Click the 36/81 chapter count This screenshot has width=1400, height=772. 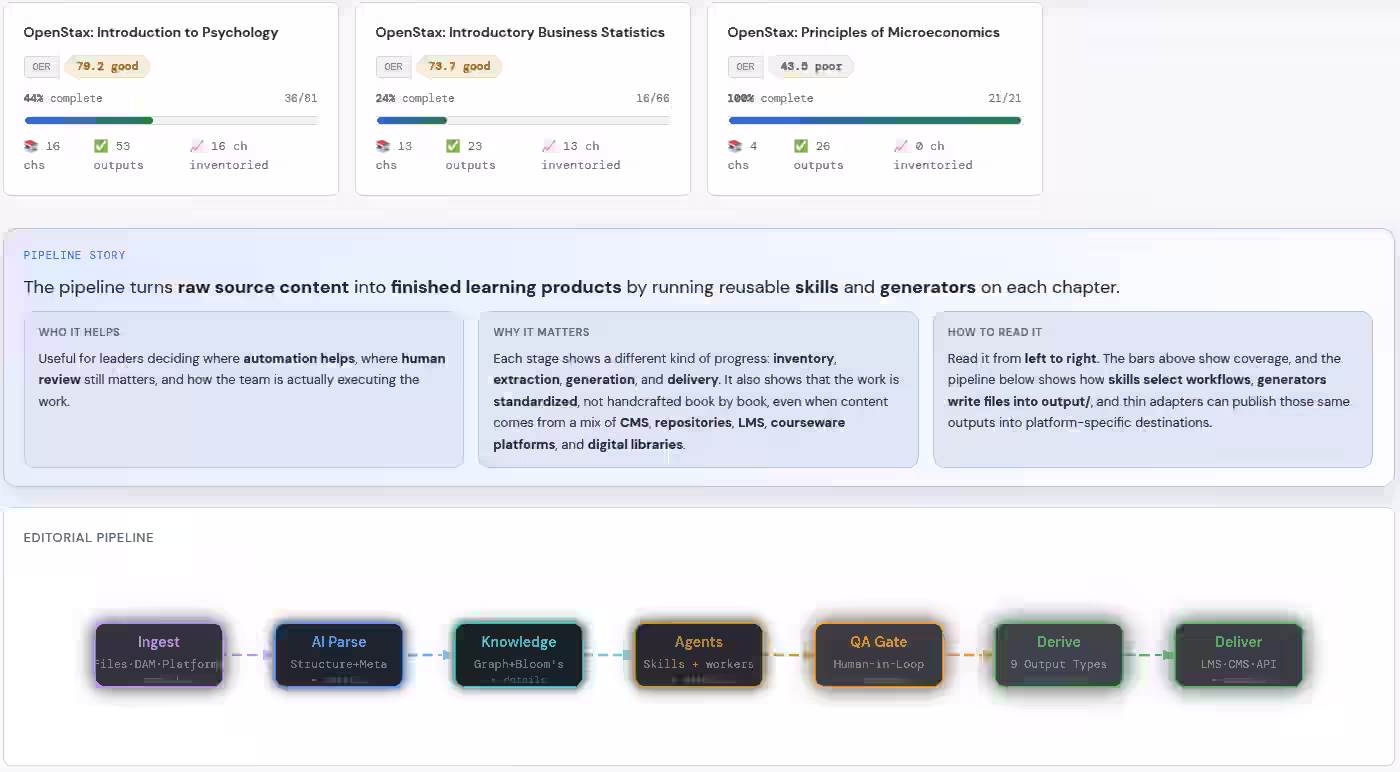tap(301, 98)
